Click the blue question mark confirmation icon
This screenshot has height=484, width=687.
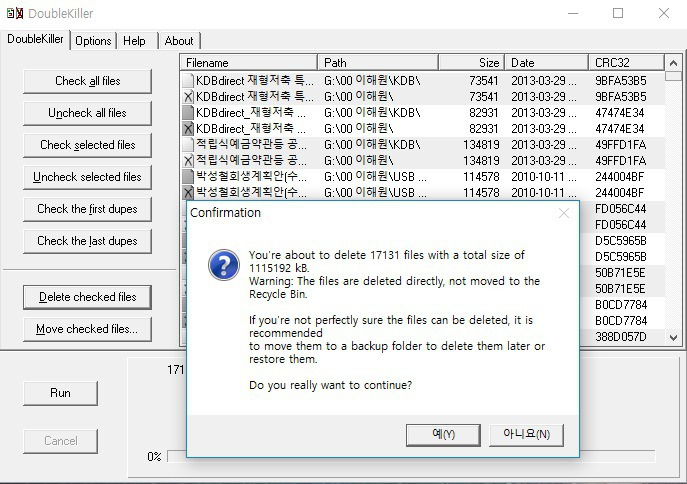tap(224, 265)
